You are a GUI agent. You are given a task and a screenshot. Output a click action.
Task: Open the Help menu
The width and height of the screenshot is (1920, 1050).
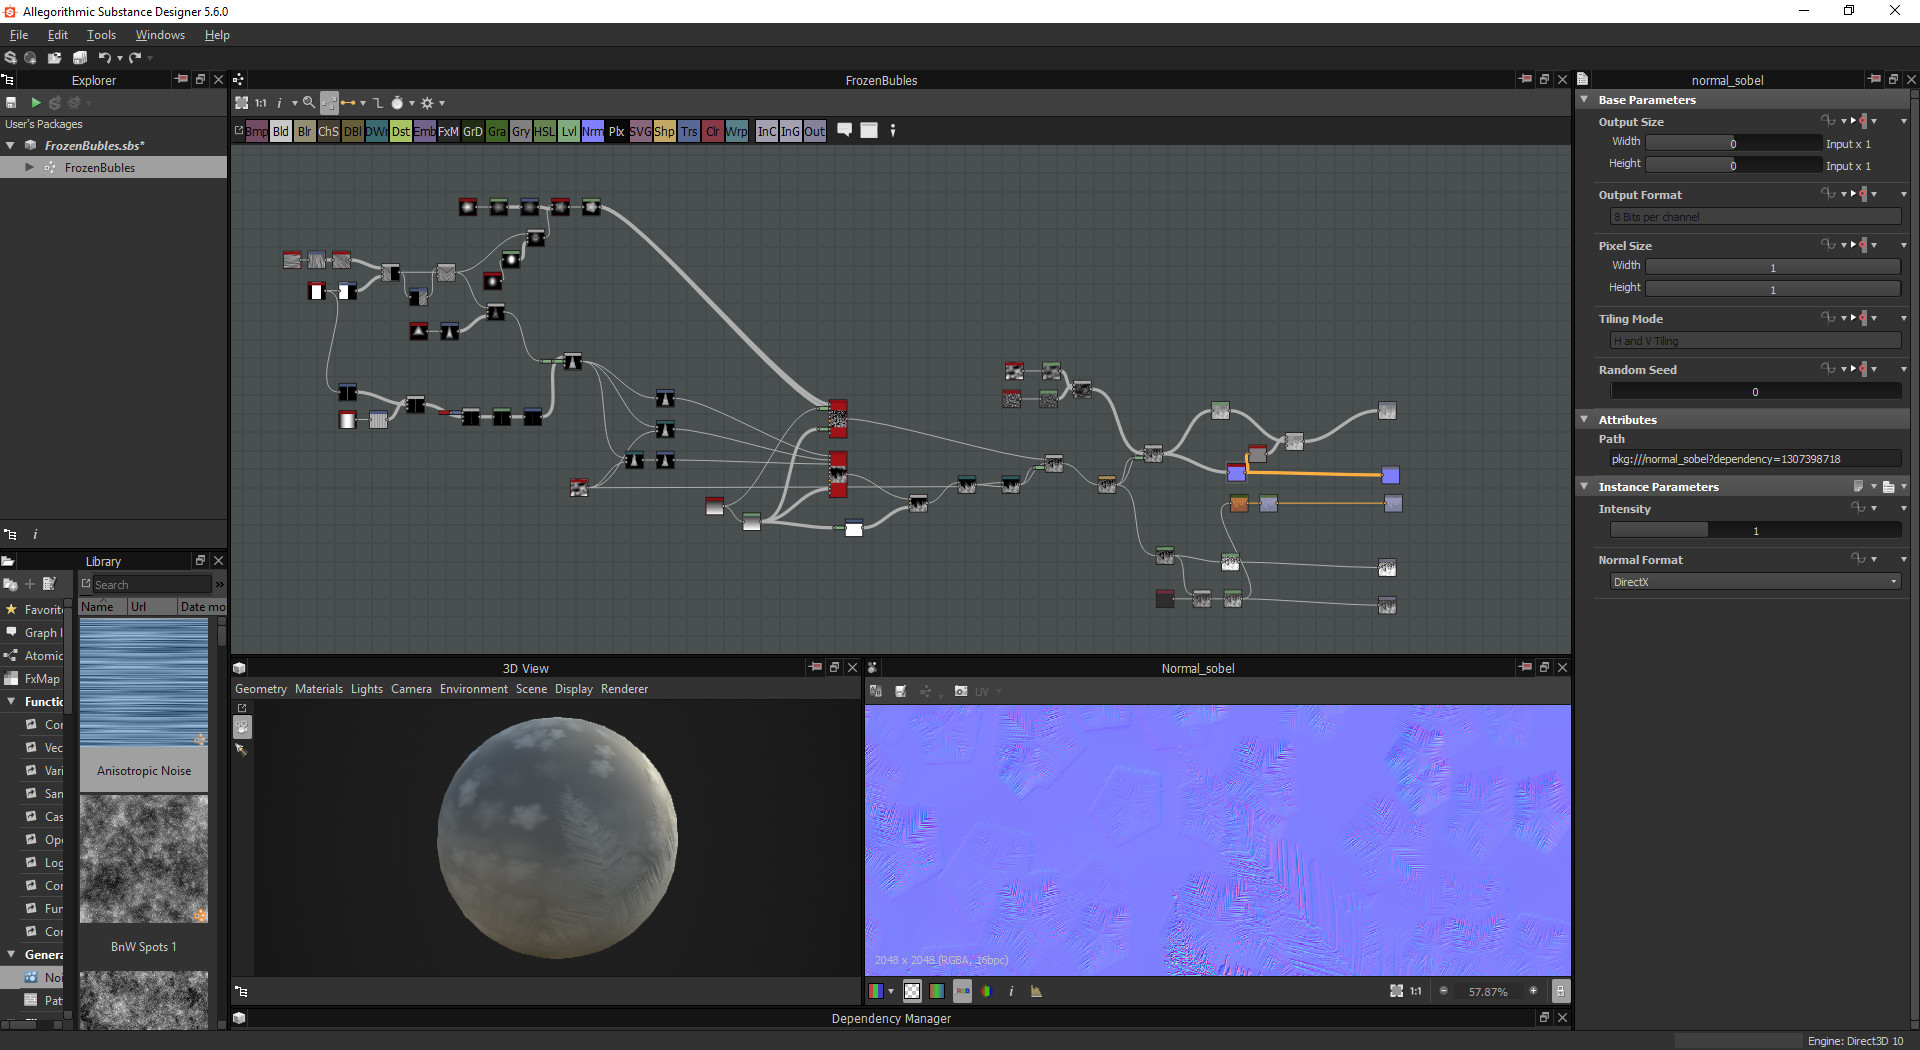(217, 35)
